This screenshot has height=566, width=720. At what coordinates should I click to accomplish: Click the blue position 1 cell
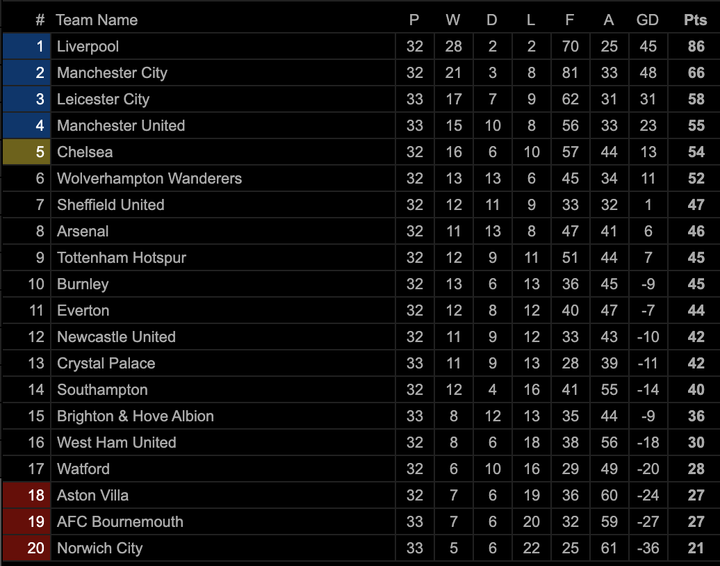pyautogui.click(x=25, y=47)
